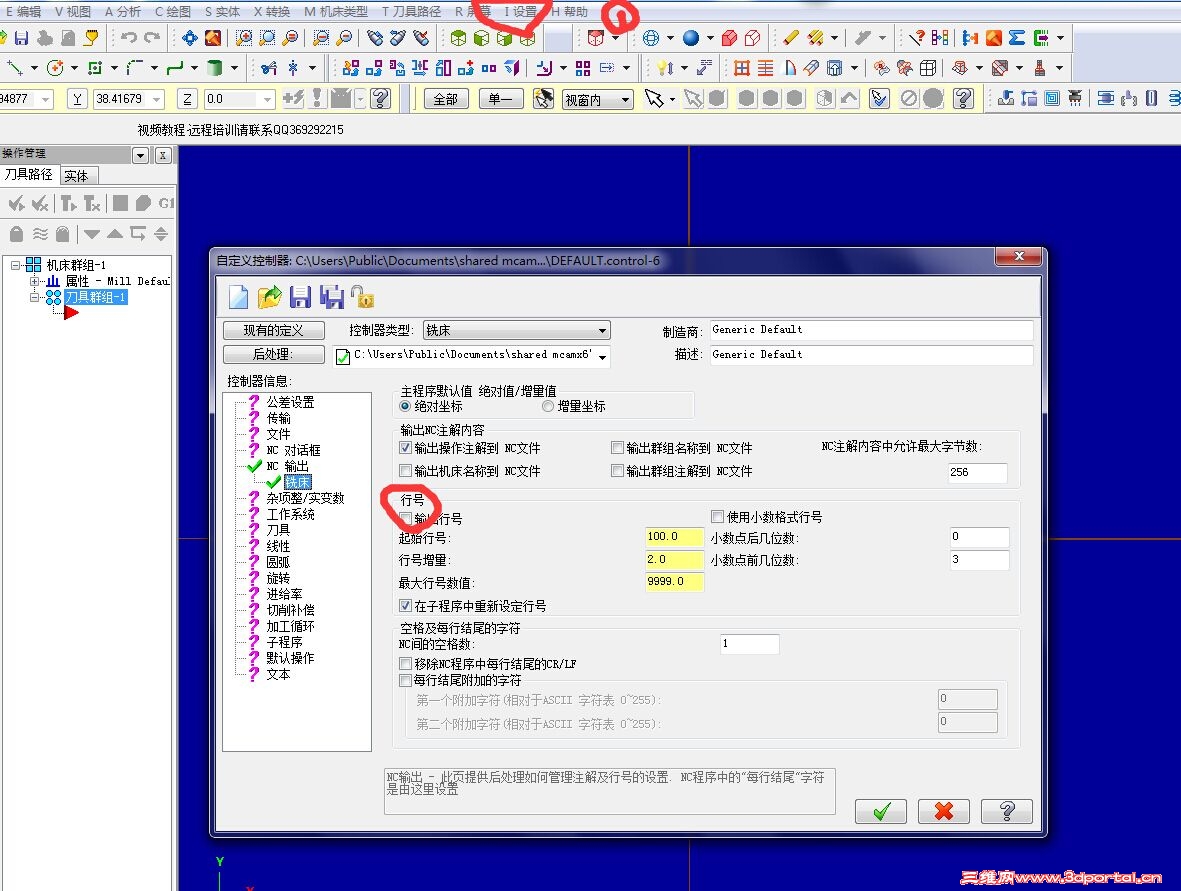1181x891 pixels.
Task: Click the 行号增量 input field
Action: [x=674, y=560]
